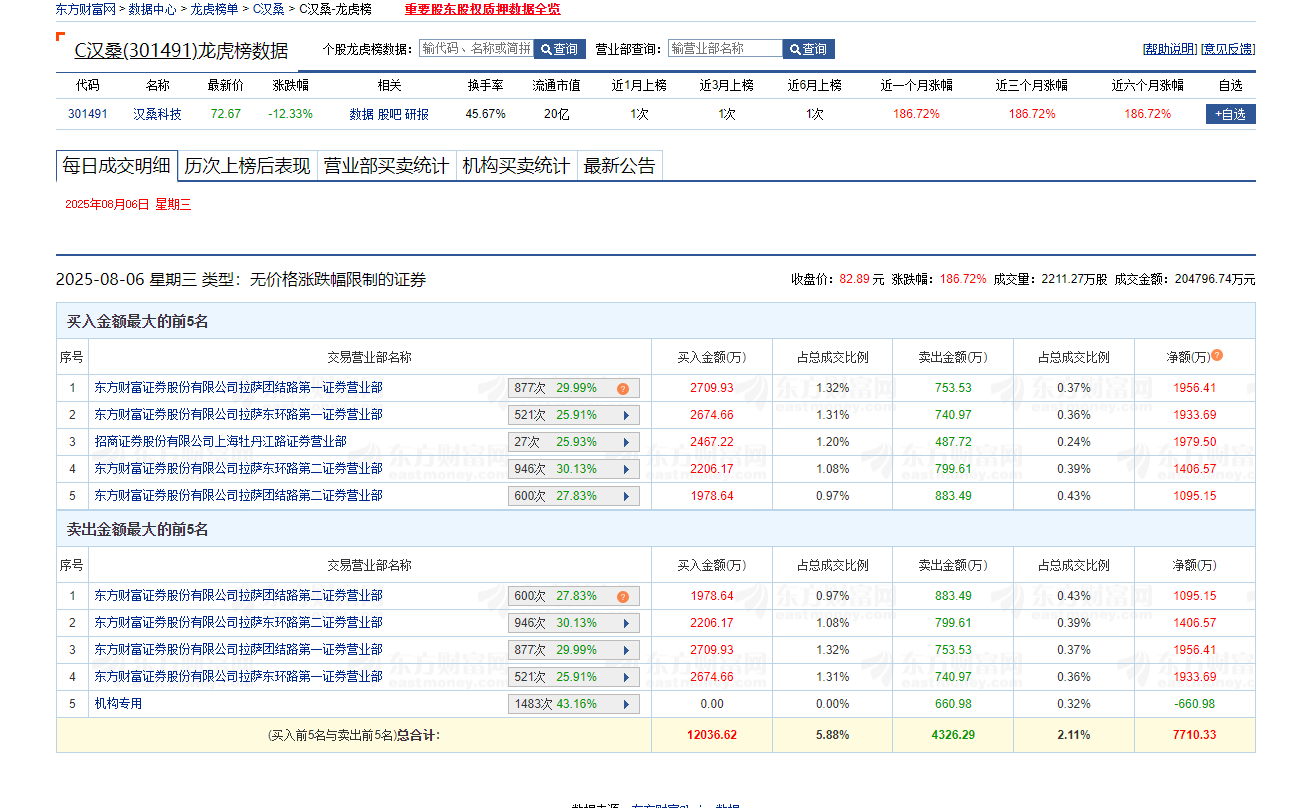The height and width of the screenshot is (808, 1304).
Task: Click the sell amount 487.72
Action: coord(953,442)
